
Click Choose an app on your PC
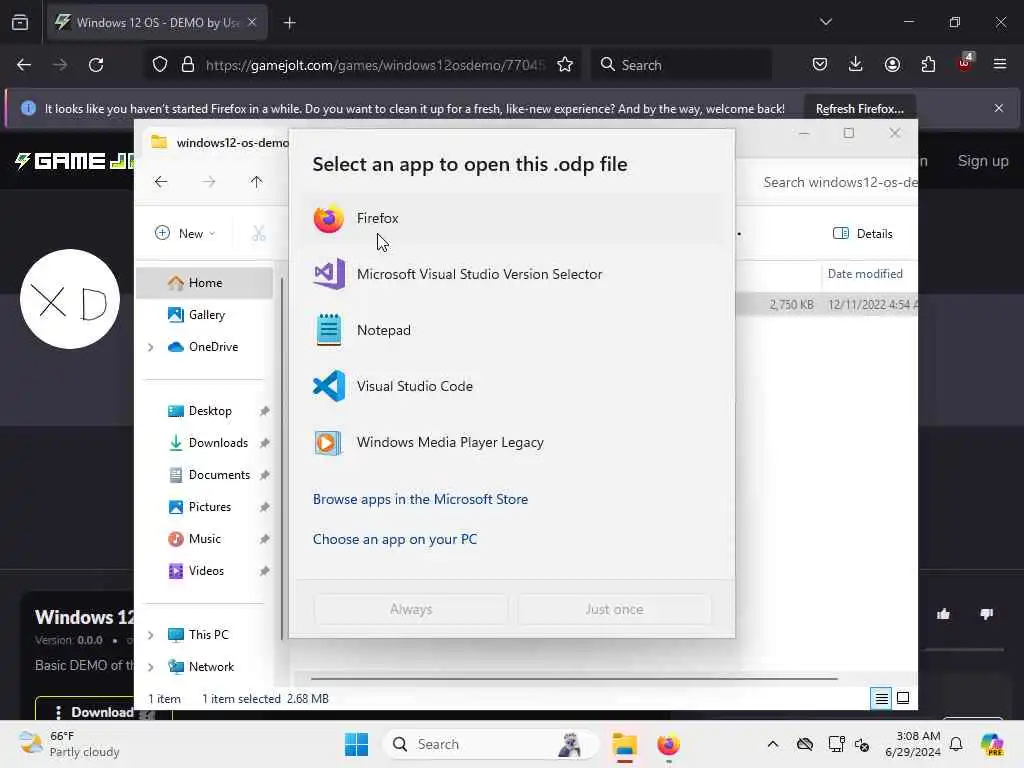point(394,539)
